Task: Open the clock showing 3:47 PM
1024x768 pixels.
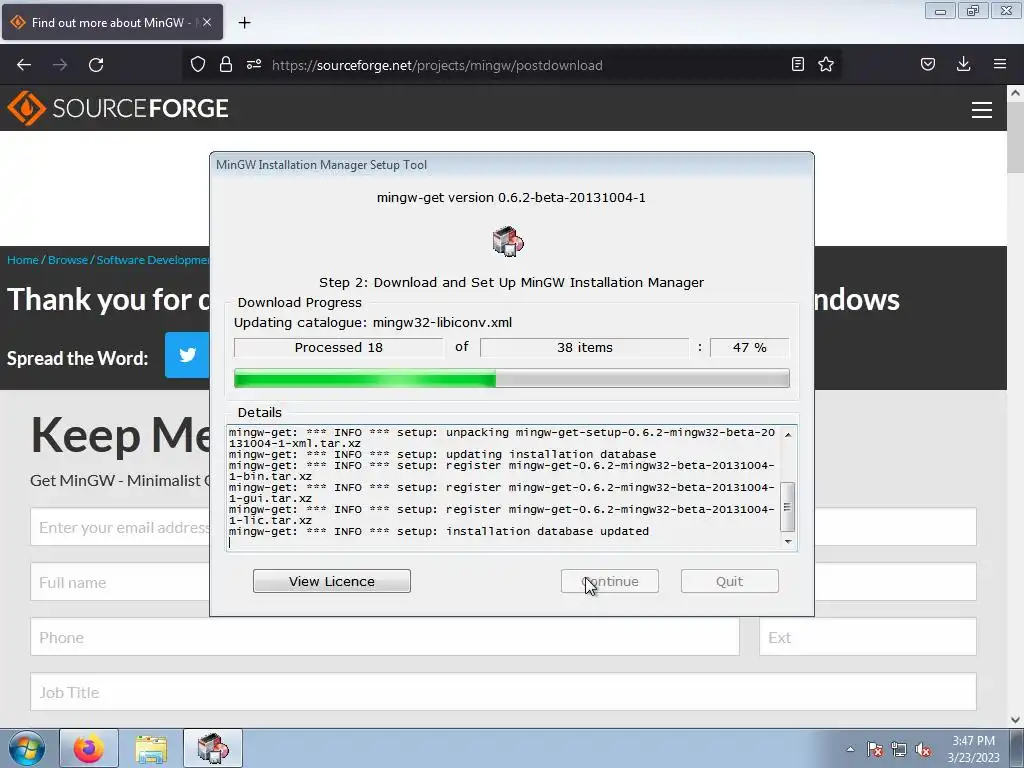Action: [x=973, y=749]
